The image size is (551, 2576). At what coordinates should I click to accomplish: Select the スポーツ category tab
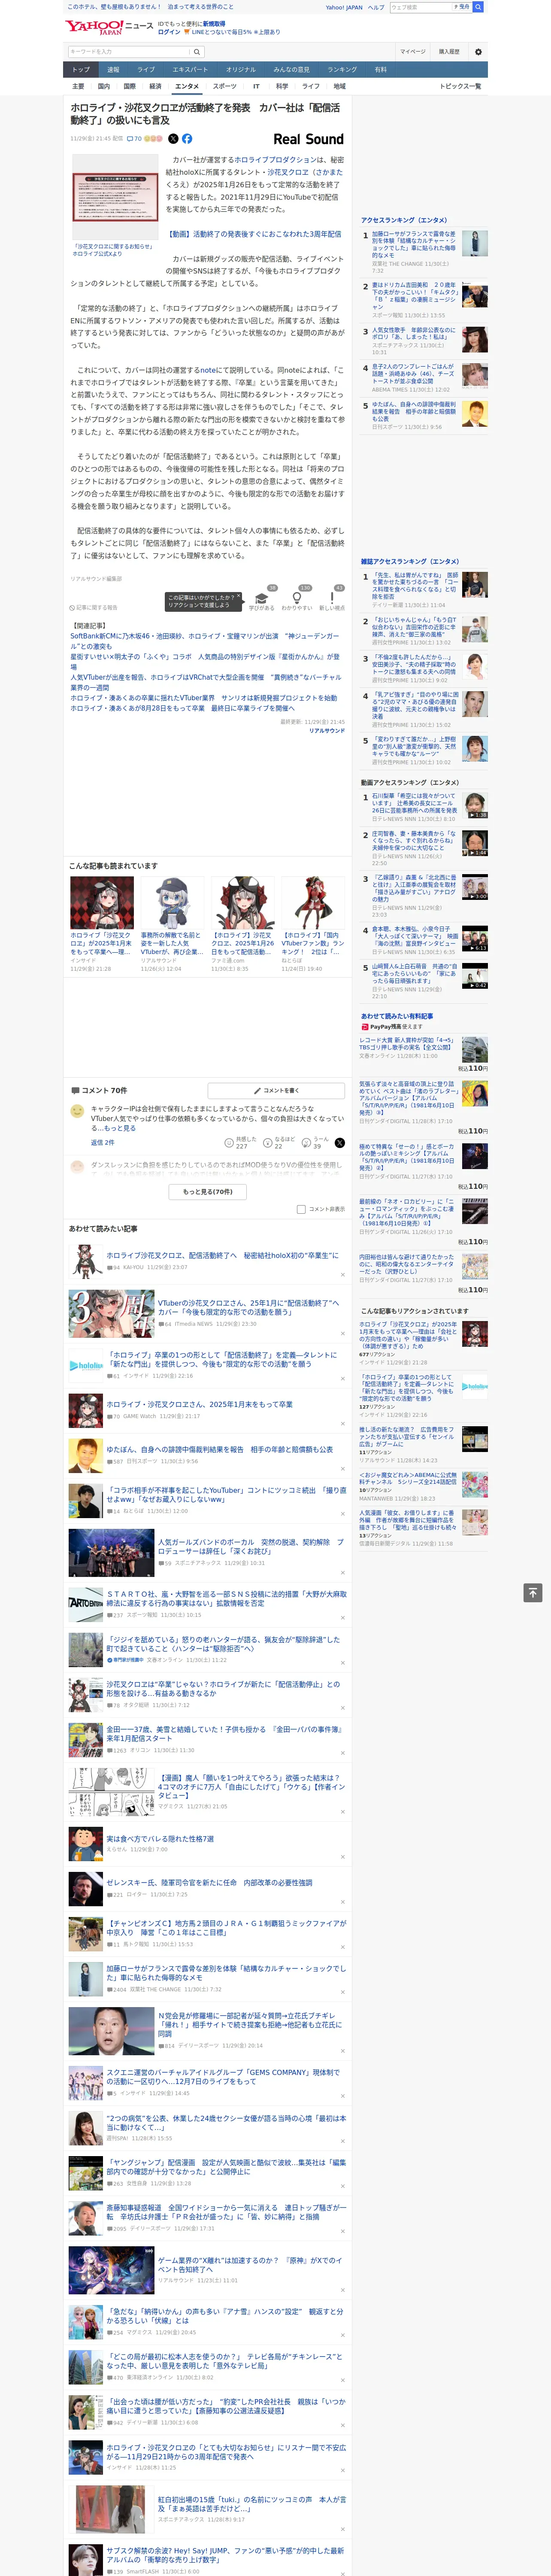tap(225, 87)
